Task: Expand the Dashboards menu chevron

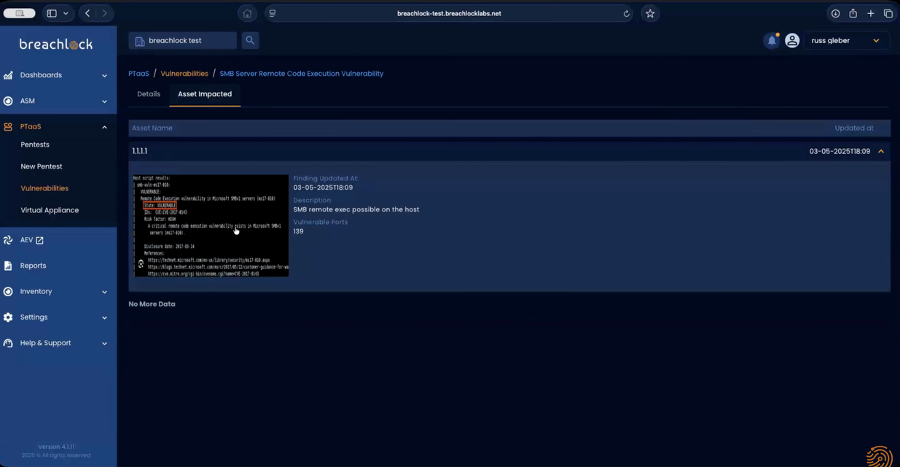Action: click(x=104, y=76)
